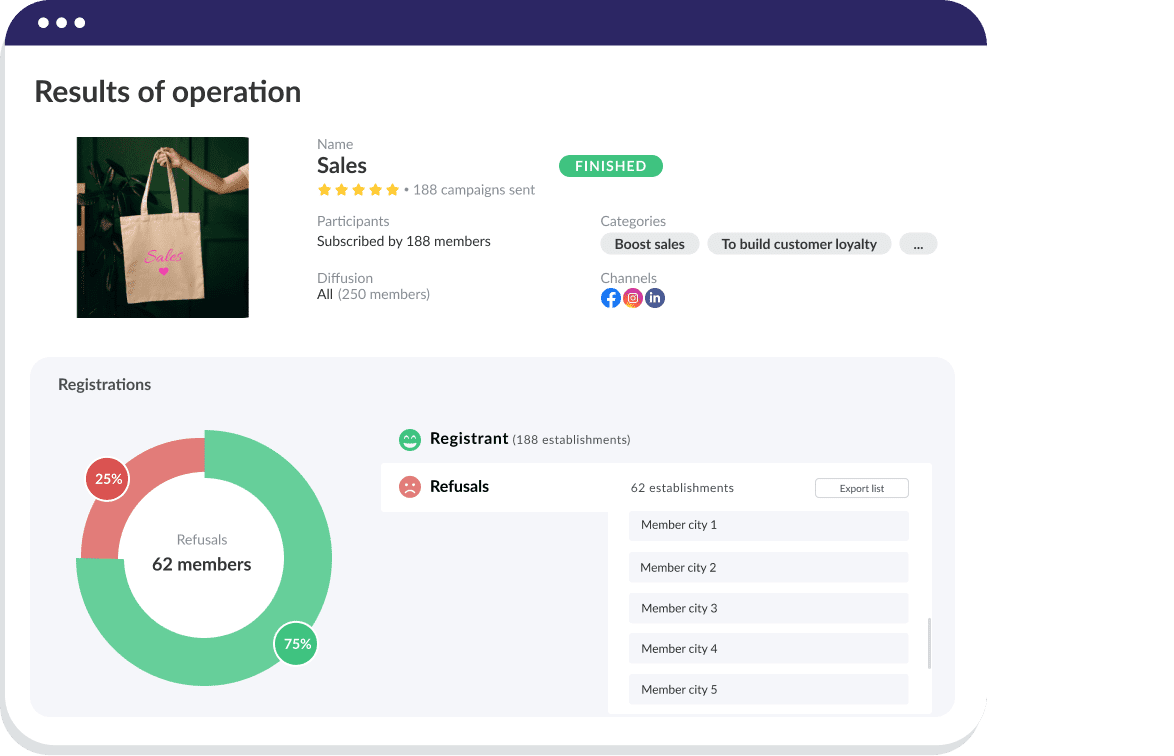Click the Facebook channel icon

[x=610, y=298]
